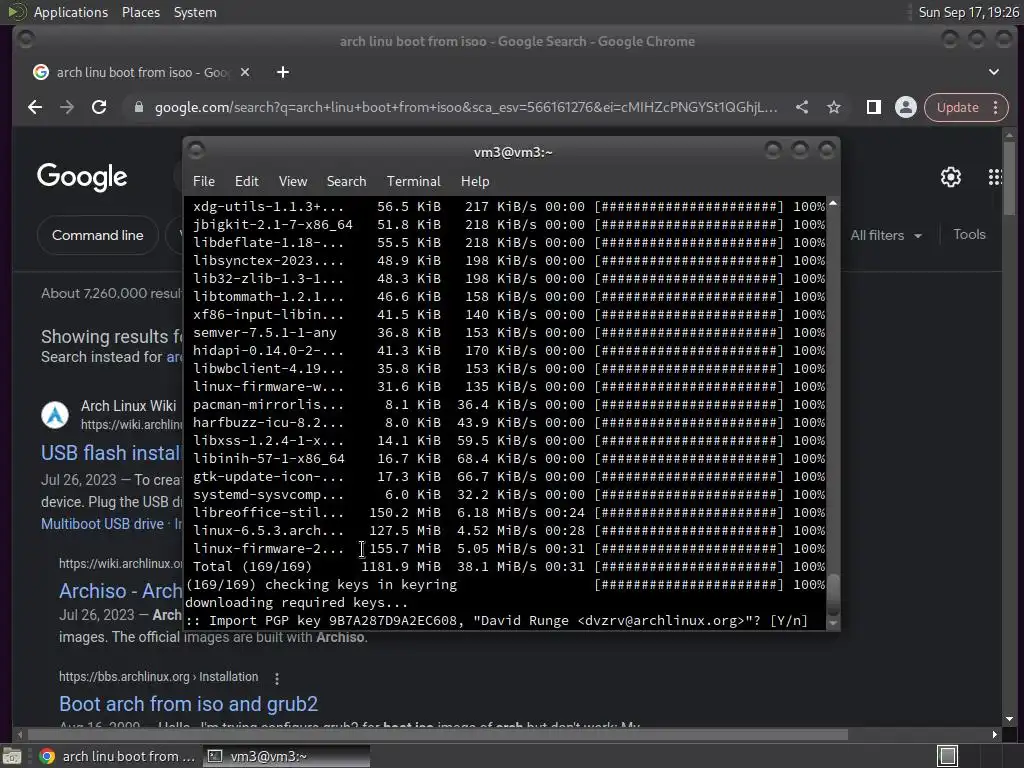Click 'downloading required keys...' text
1024x768 pixels.
click(x=296, y=602)
